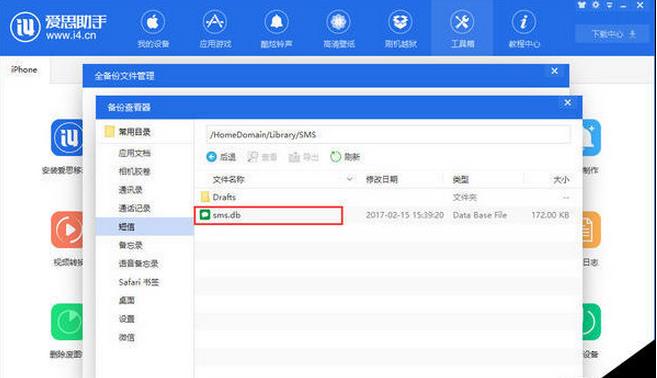Click the 爱思助手 i4 logo
The image size is (657, 378).
(x=58, y=27)
